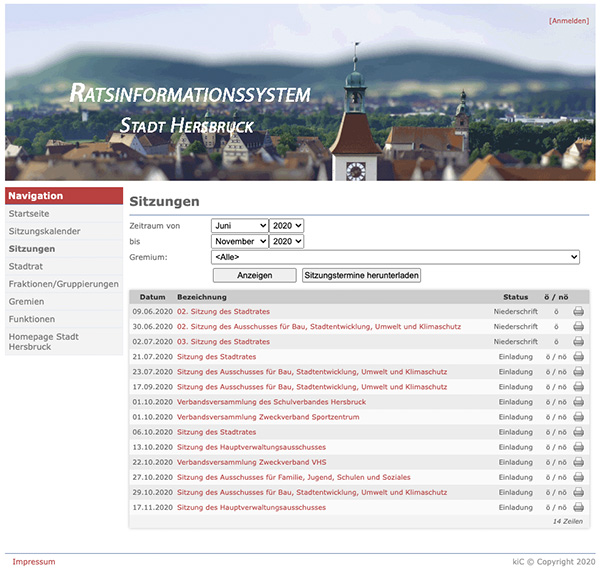Open Fraktionen/Gruppierungen in the navigation
The image size is (600, 572).
coord(63,284)
